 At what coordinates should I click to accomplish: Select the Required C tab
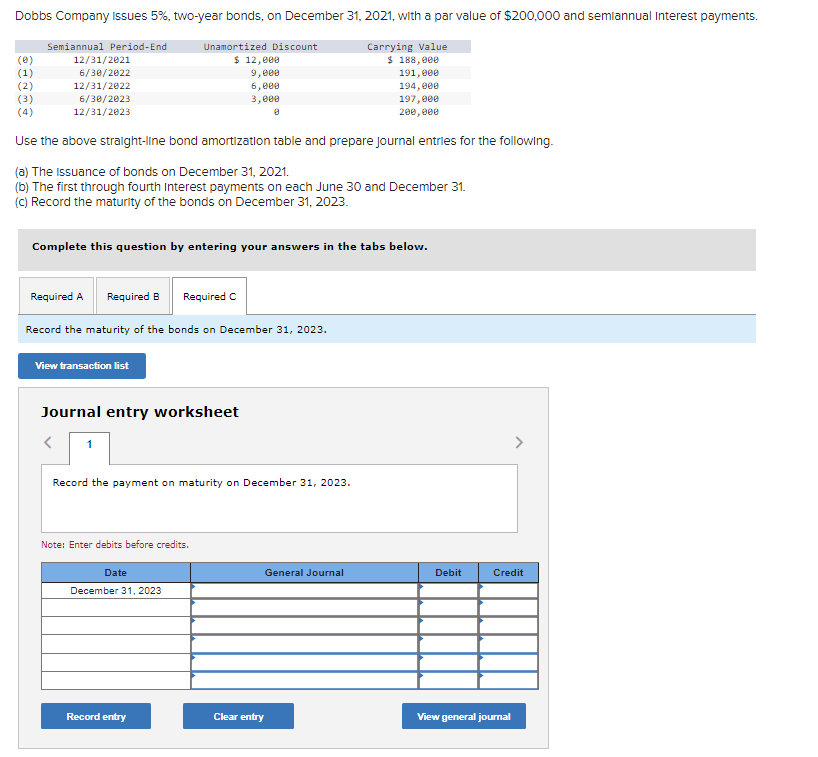point(209,295)
